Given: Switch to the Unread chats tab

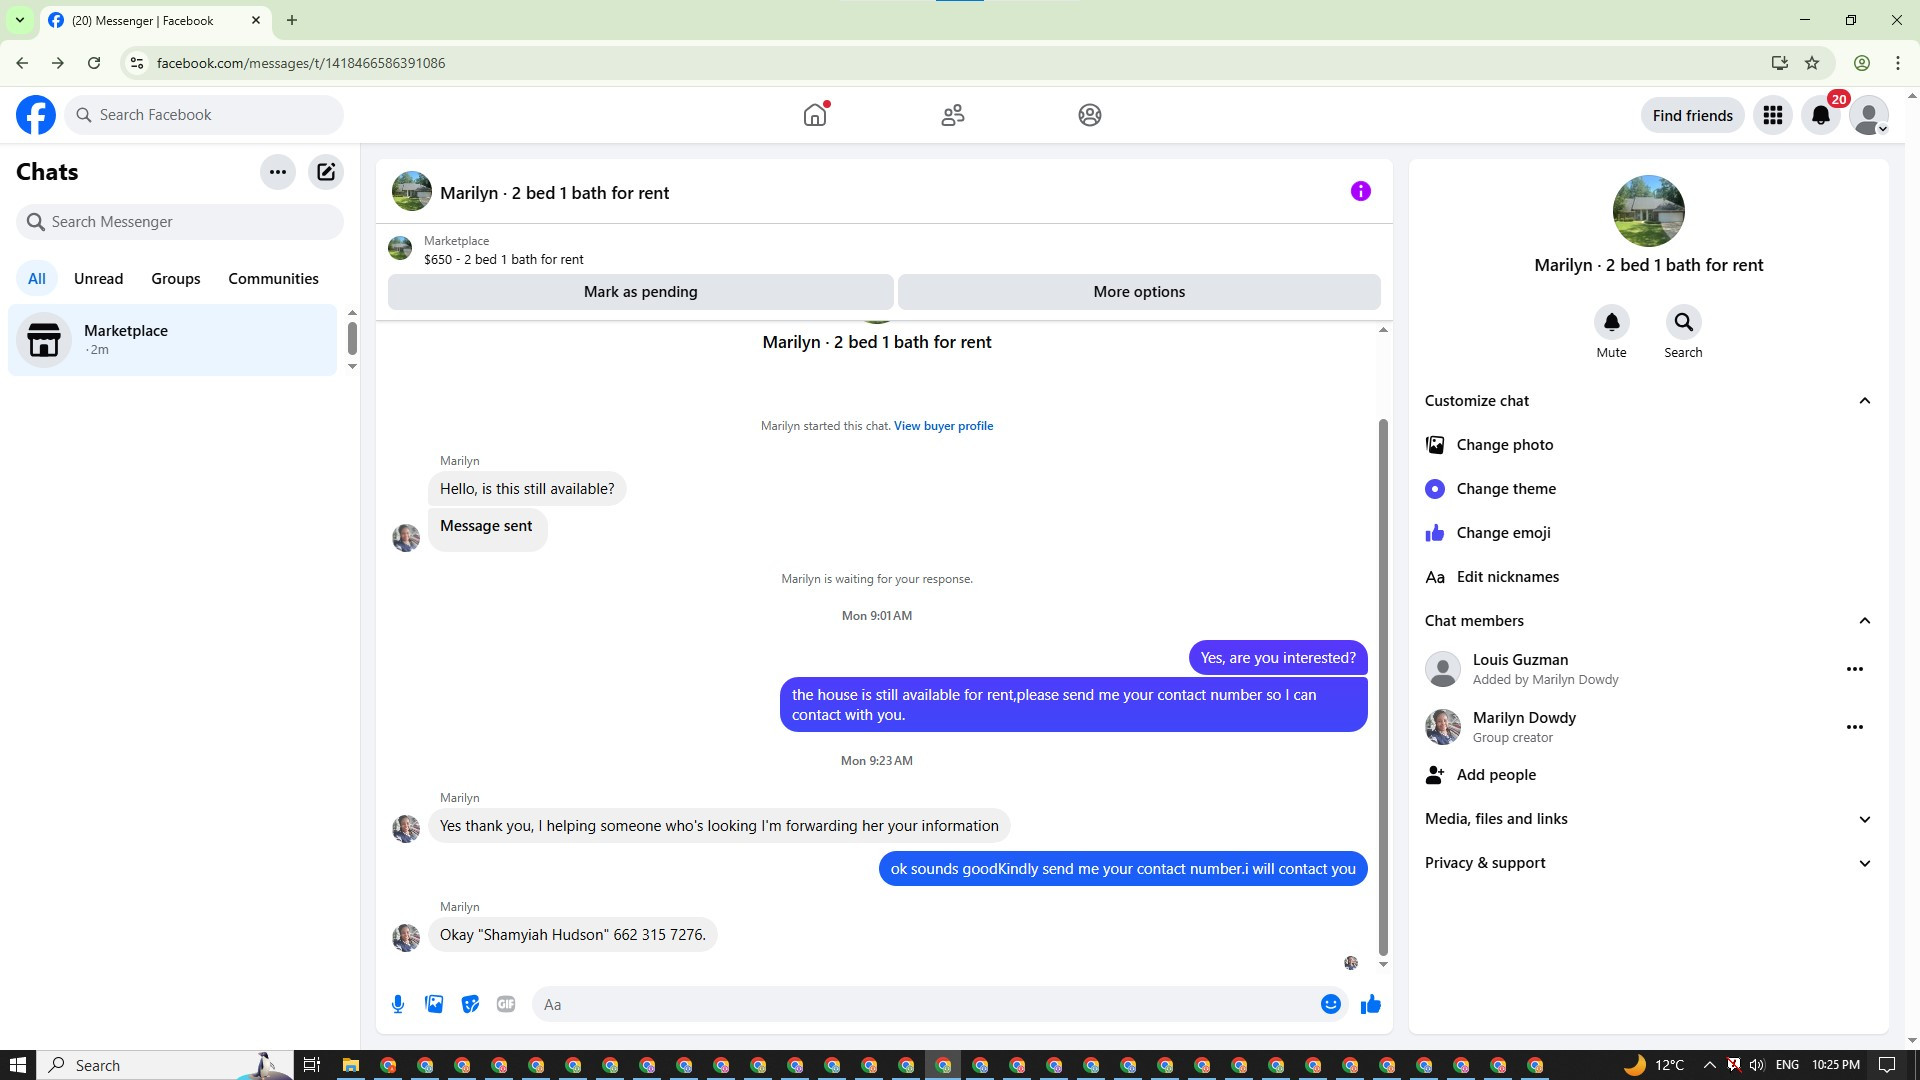Looking at the screenshot, I should click(x=98, y=279).
